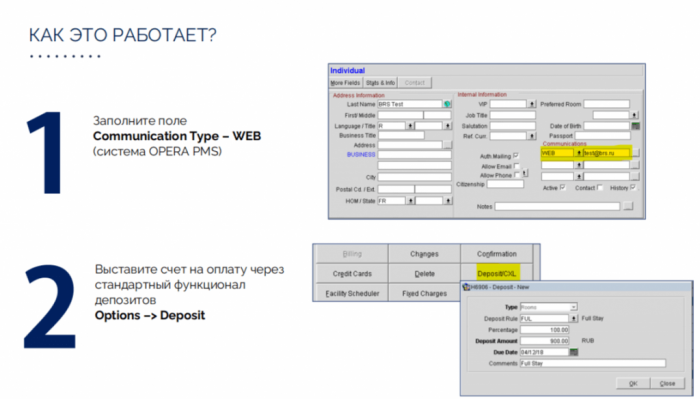This screenshot has width=700, height=399.
Task: Toggle the History checkbox
Action: (x=633, y=187)
